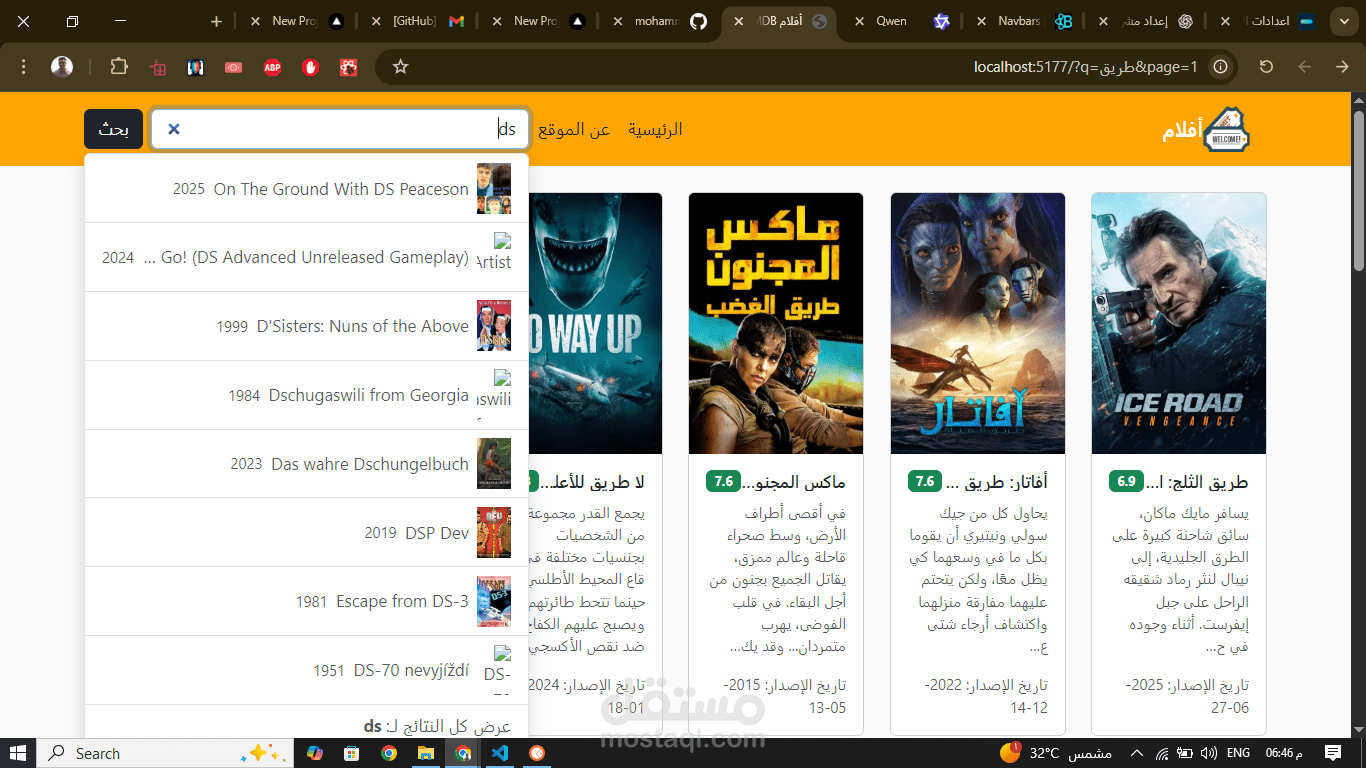Click the طريق الثلج movie title
This screenshot has height=768, width=1366.
click(1198, 482)
